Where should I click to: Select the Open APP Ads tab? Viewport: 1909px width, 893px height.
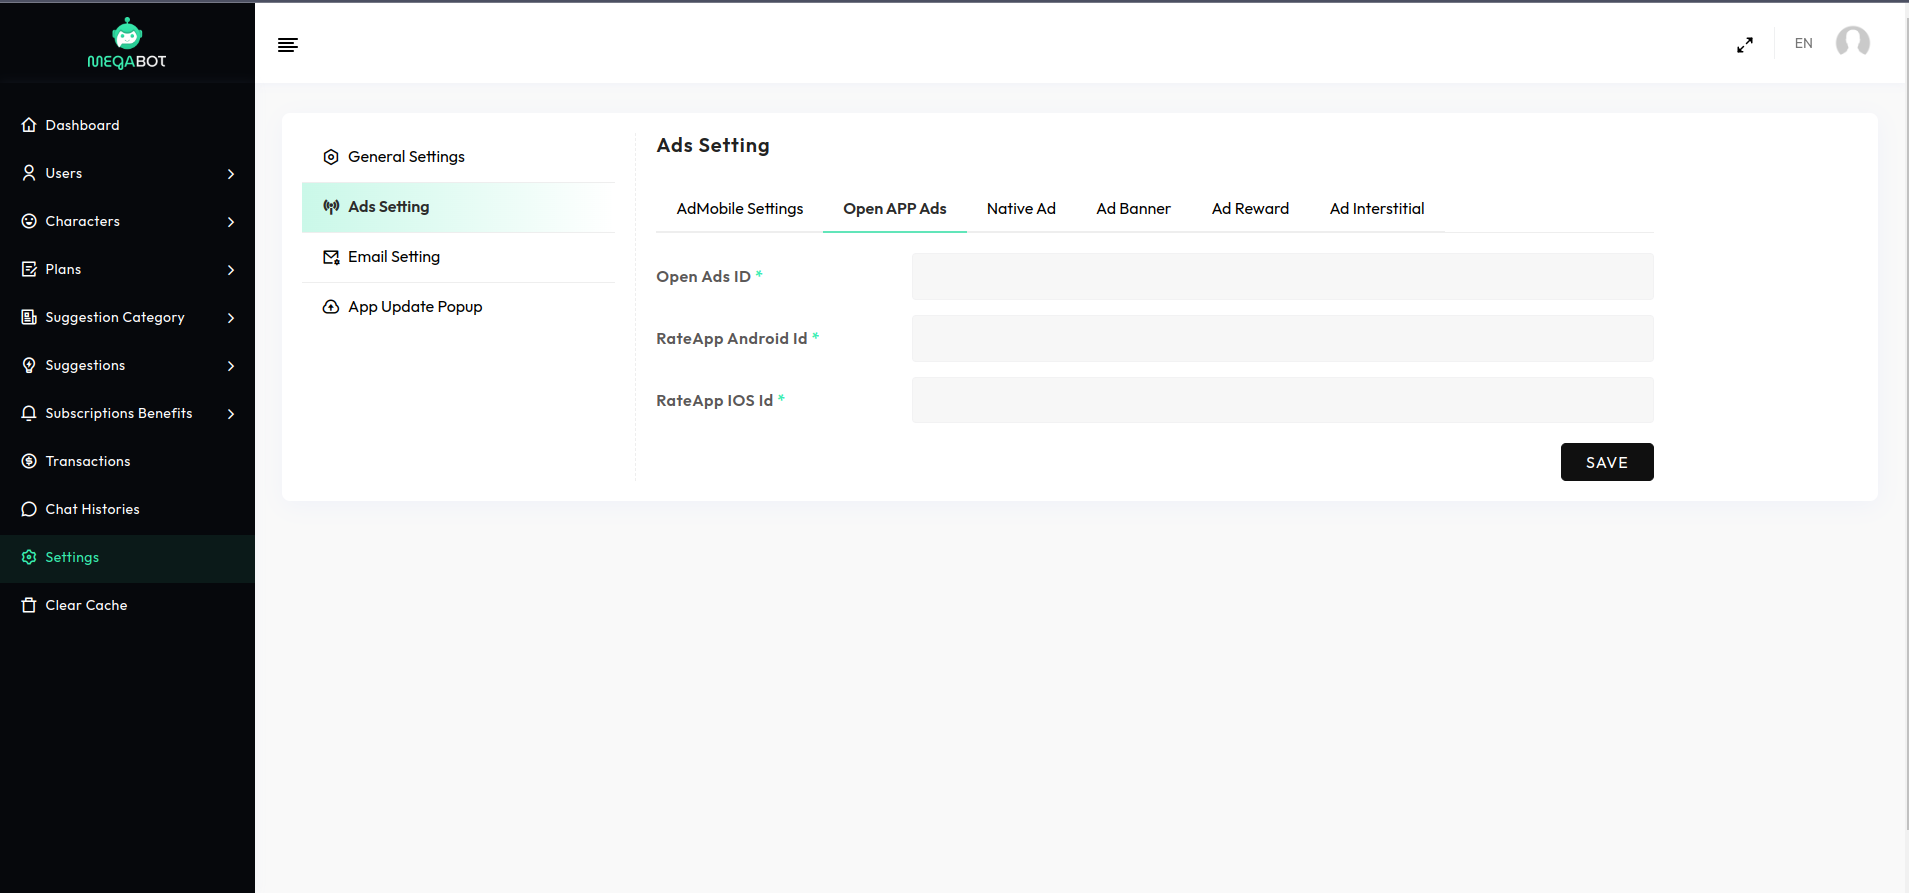tap(895, 209)
